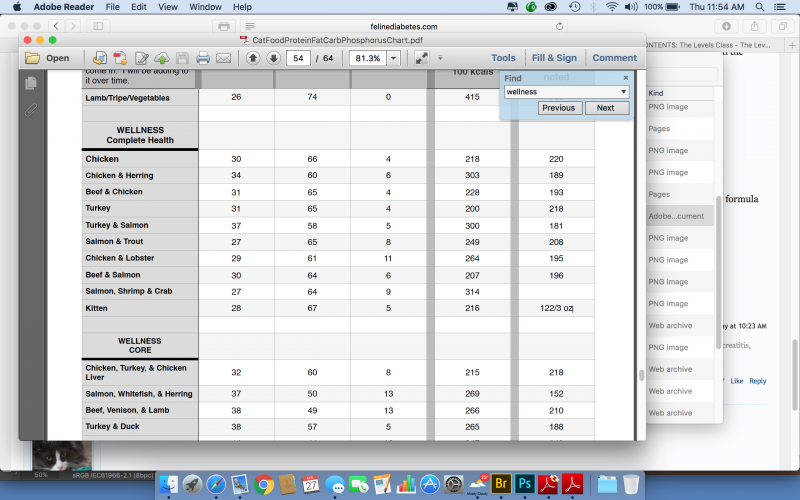Open Photoshop from the Dock
This screenshot has height=500, width=800.
click(525, 483)
